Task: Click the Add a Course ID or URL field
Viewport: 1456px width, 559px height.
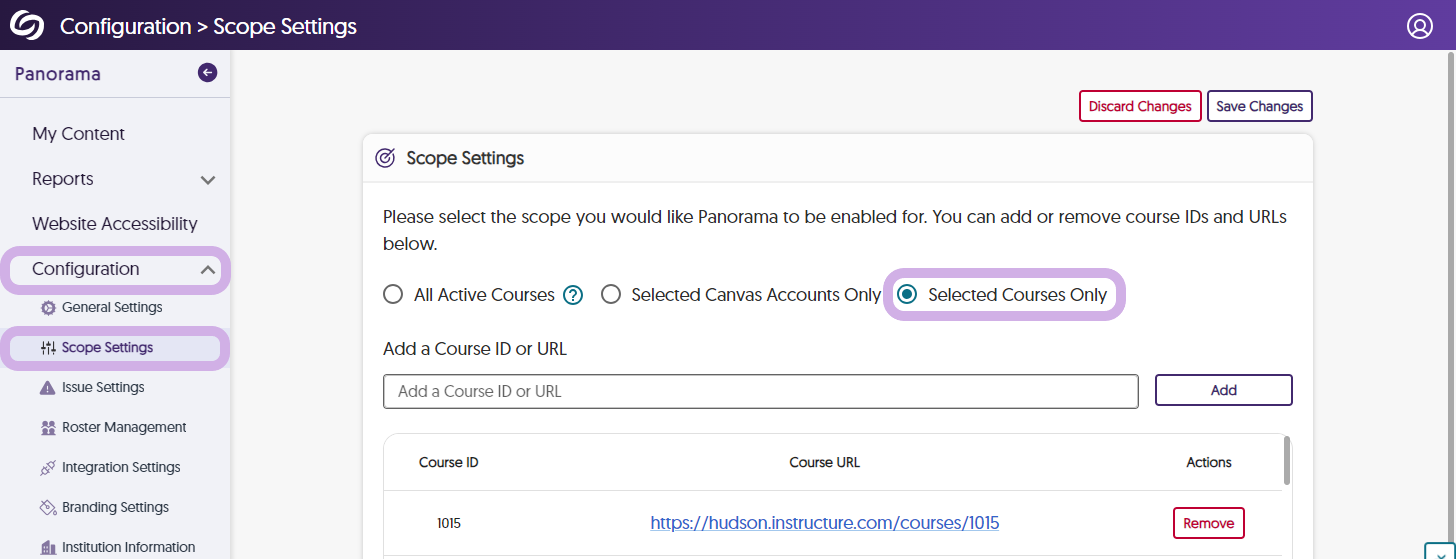Action: coord(760,391)
